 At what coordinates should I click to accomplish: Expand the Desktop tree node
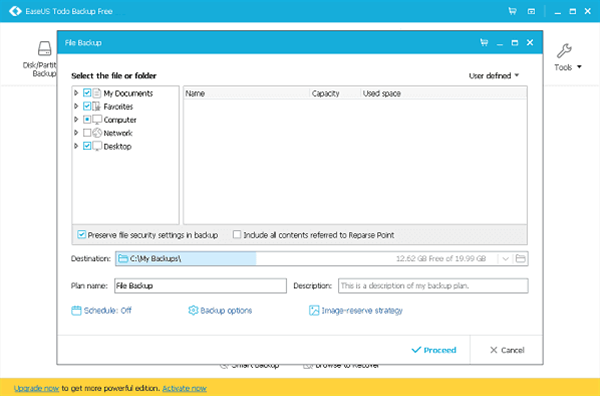coord(76,146)
